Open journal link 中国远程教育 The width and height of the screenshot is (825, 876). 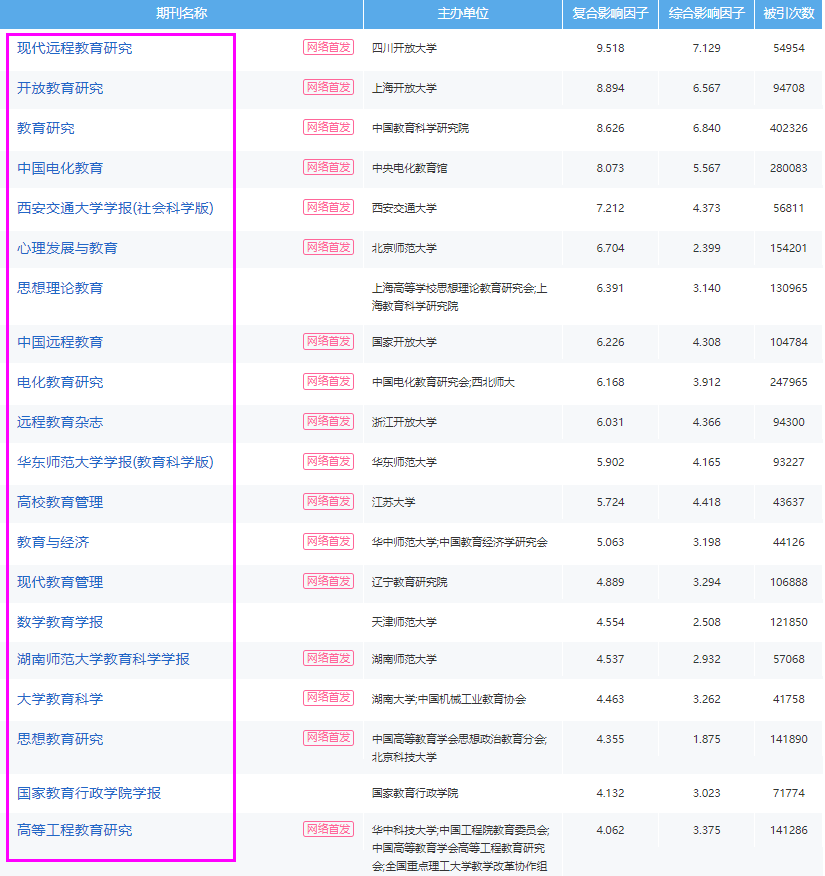click(60, 342)
